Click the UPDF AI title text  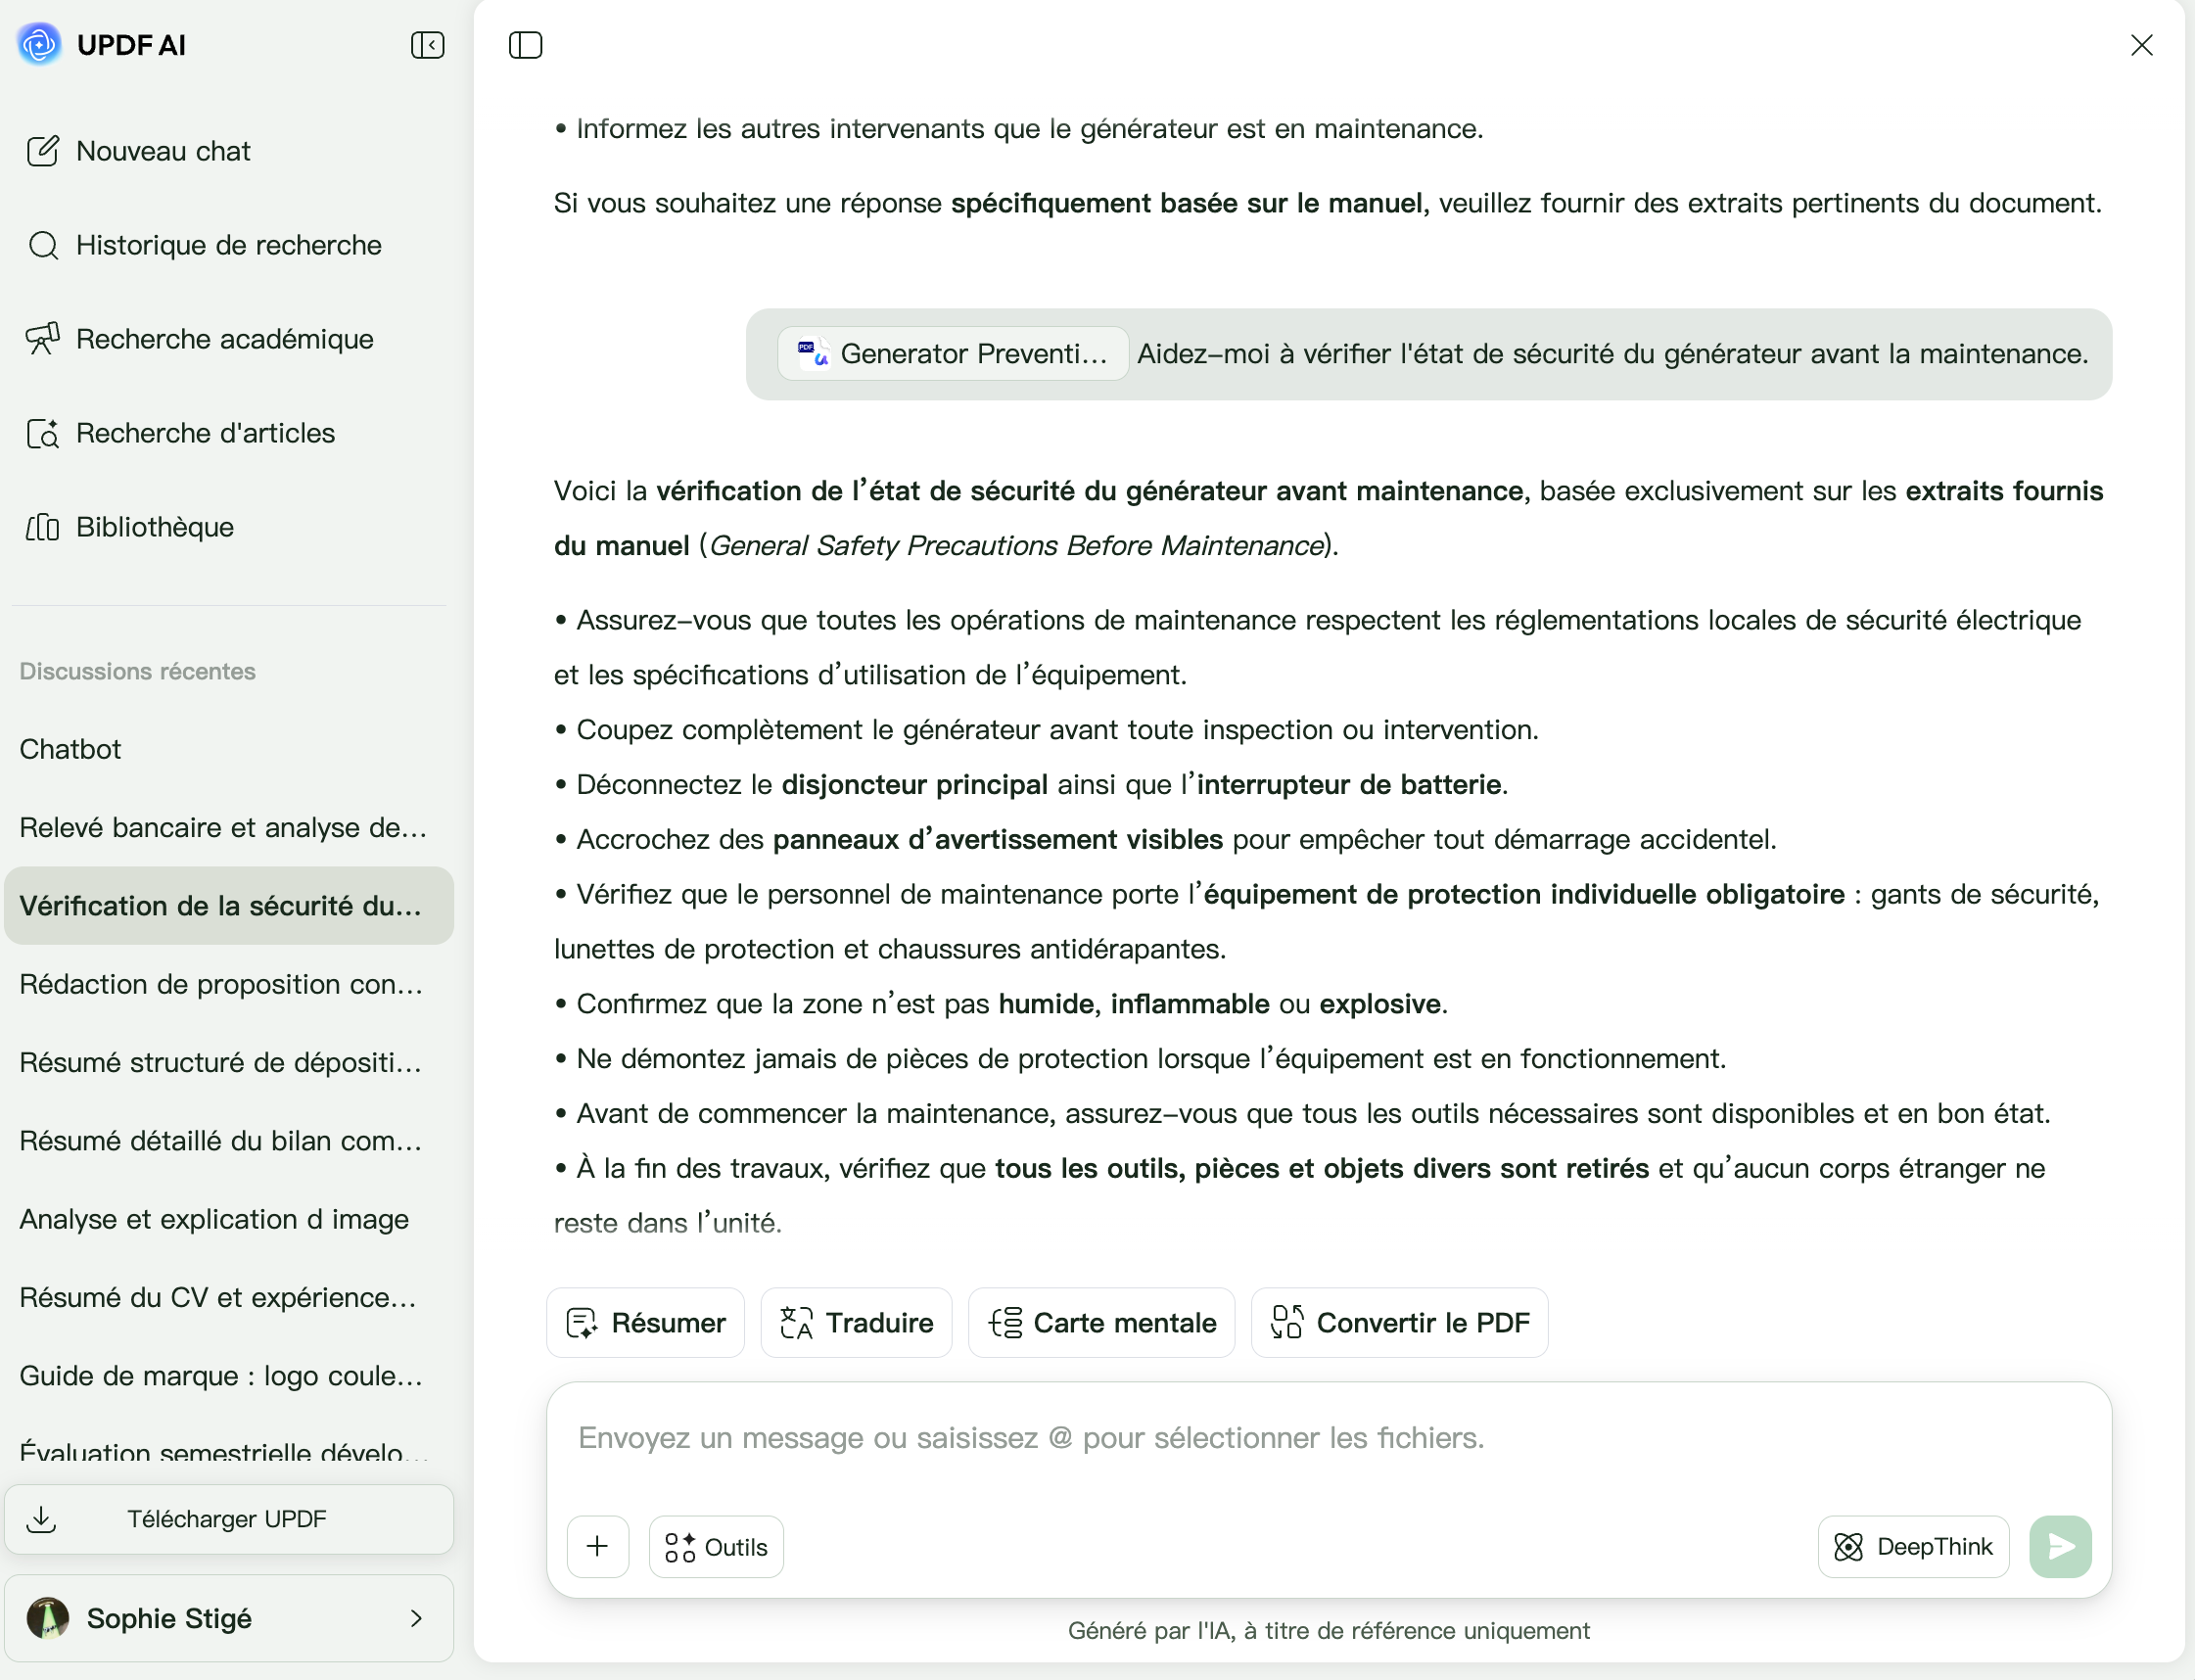(x=131, y=45)
